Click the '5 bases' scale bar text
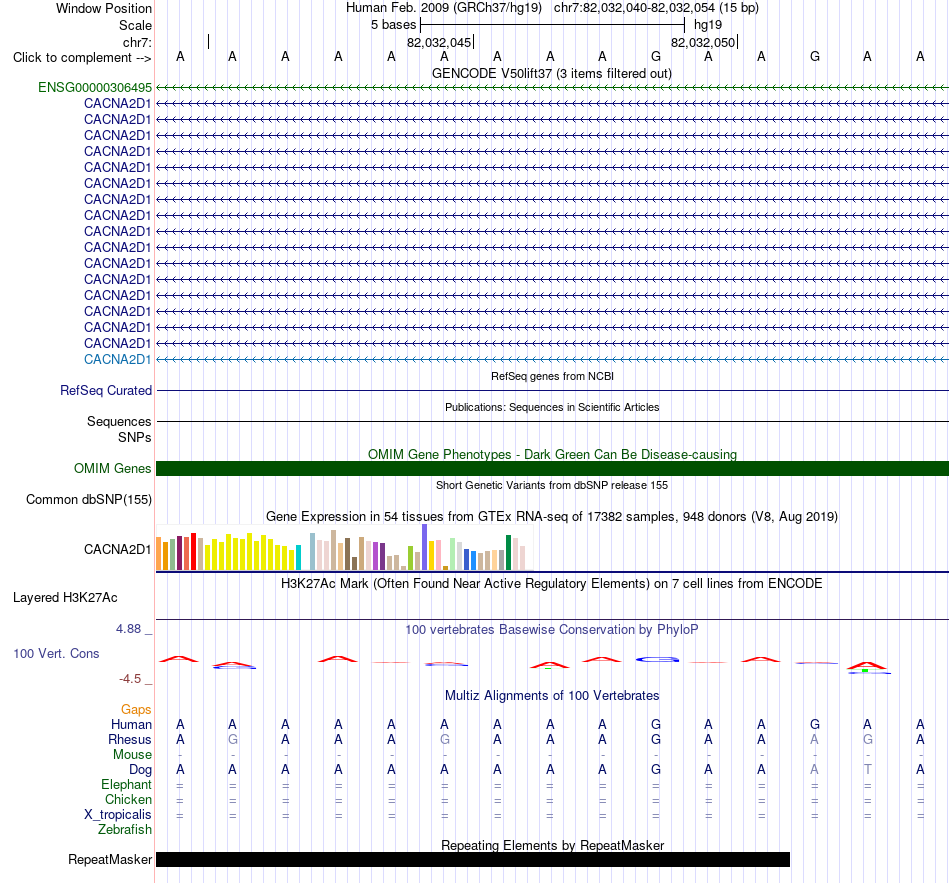 coord(394,25)
